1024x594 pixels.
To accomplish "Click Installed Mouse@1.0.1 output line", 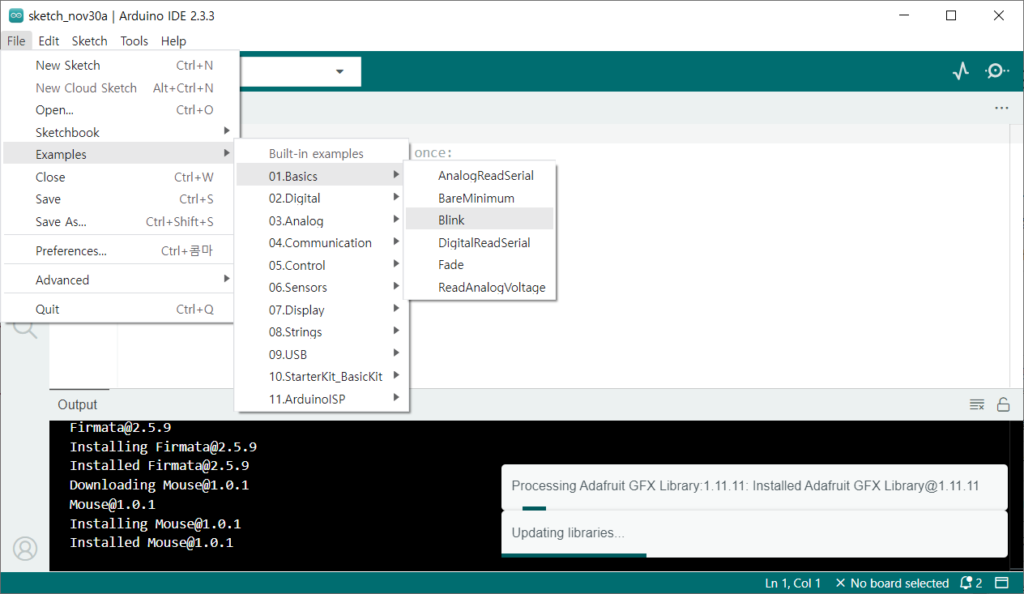I will 152,542.
